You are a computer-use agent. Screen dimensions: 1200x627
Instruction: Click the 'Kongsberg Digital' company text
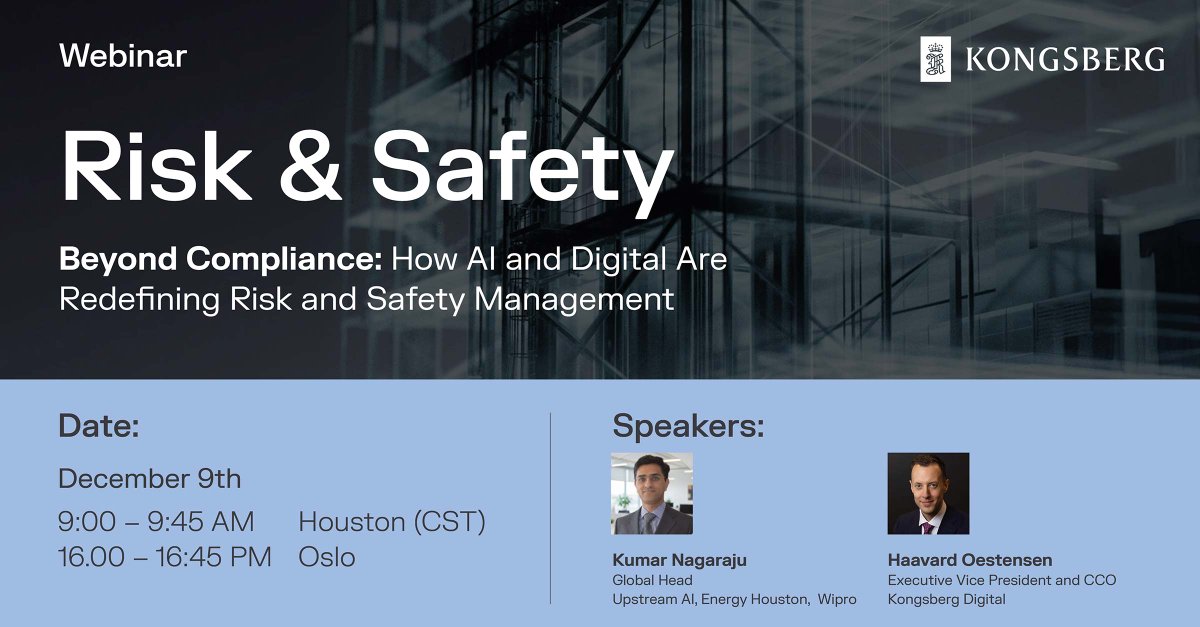(x=947, y=599)
